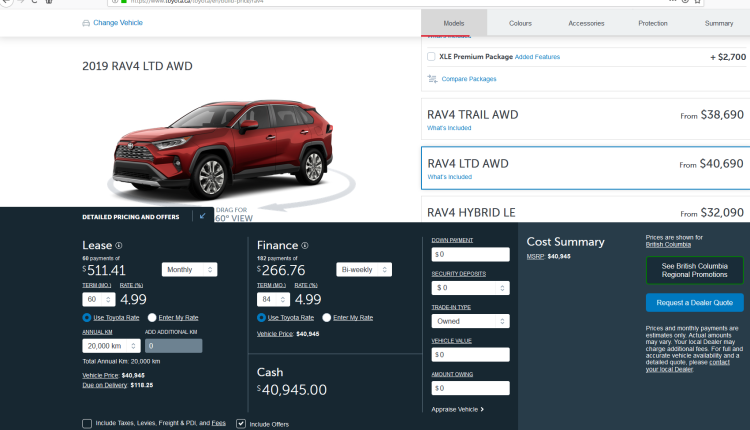Open the Lease term 60 dropdown
Viewport: 750px width, 430px height.
click(x=99, y=299)
